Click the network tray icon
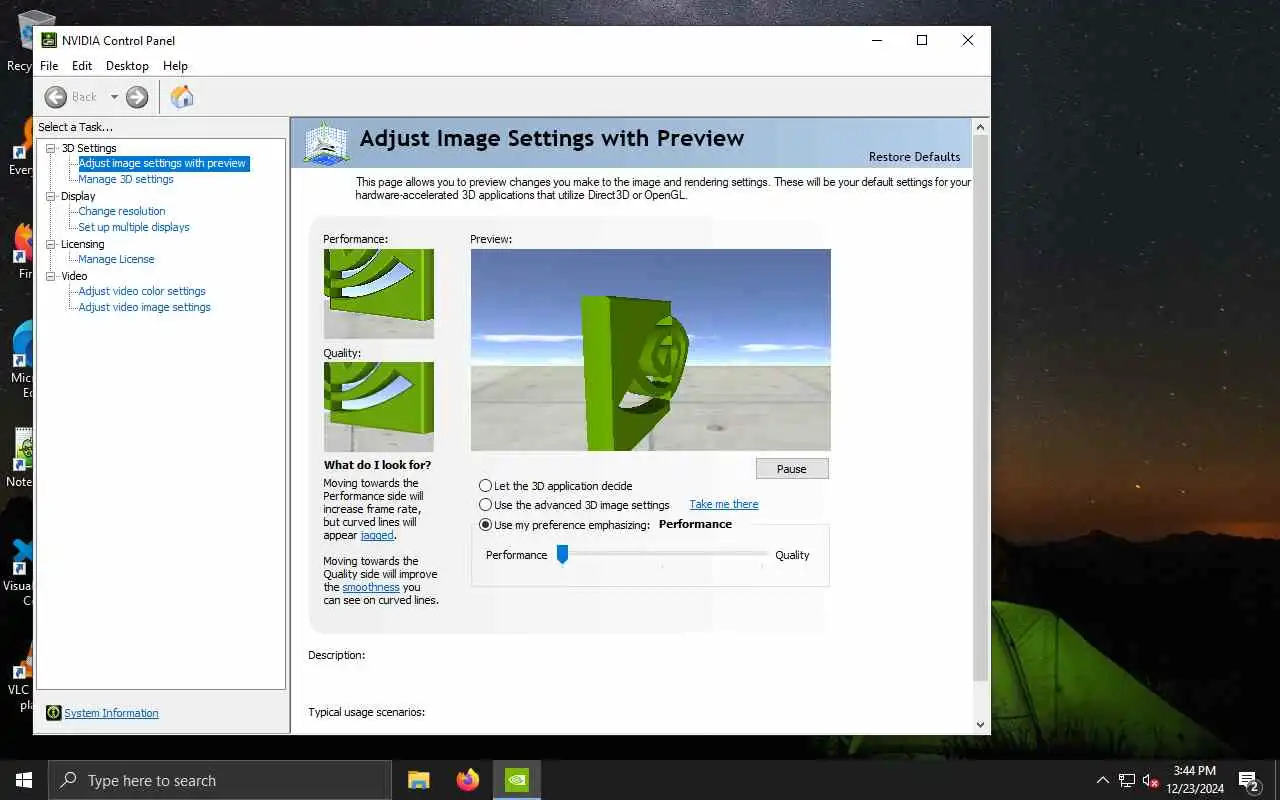The height and width of the screenshot is (800, 1280). 1126,781
